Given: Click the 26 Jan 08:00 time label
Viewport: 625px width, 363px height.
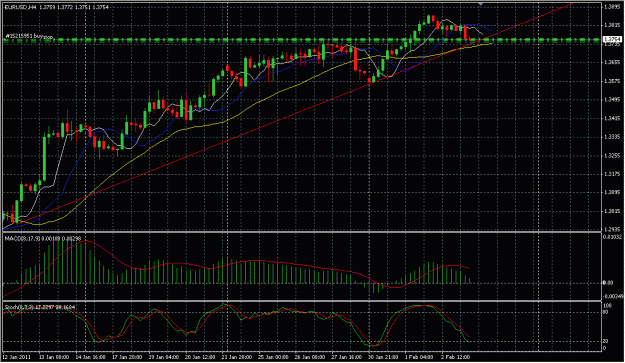Looking at the screenshot, I should coord(309,357).
